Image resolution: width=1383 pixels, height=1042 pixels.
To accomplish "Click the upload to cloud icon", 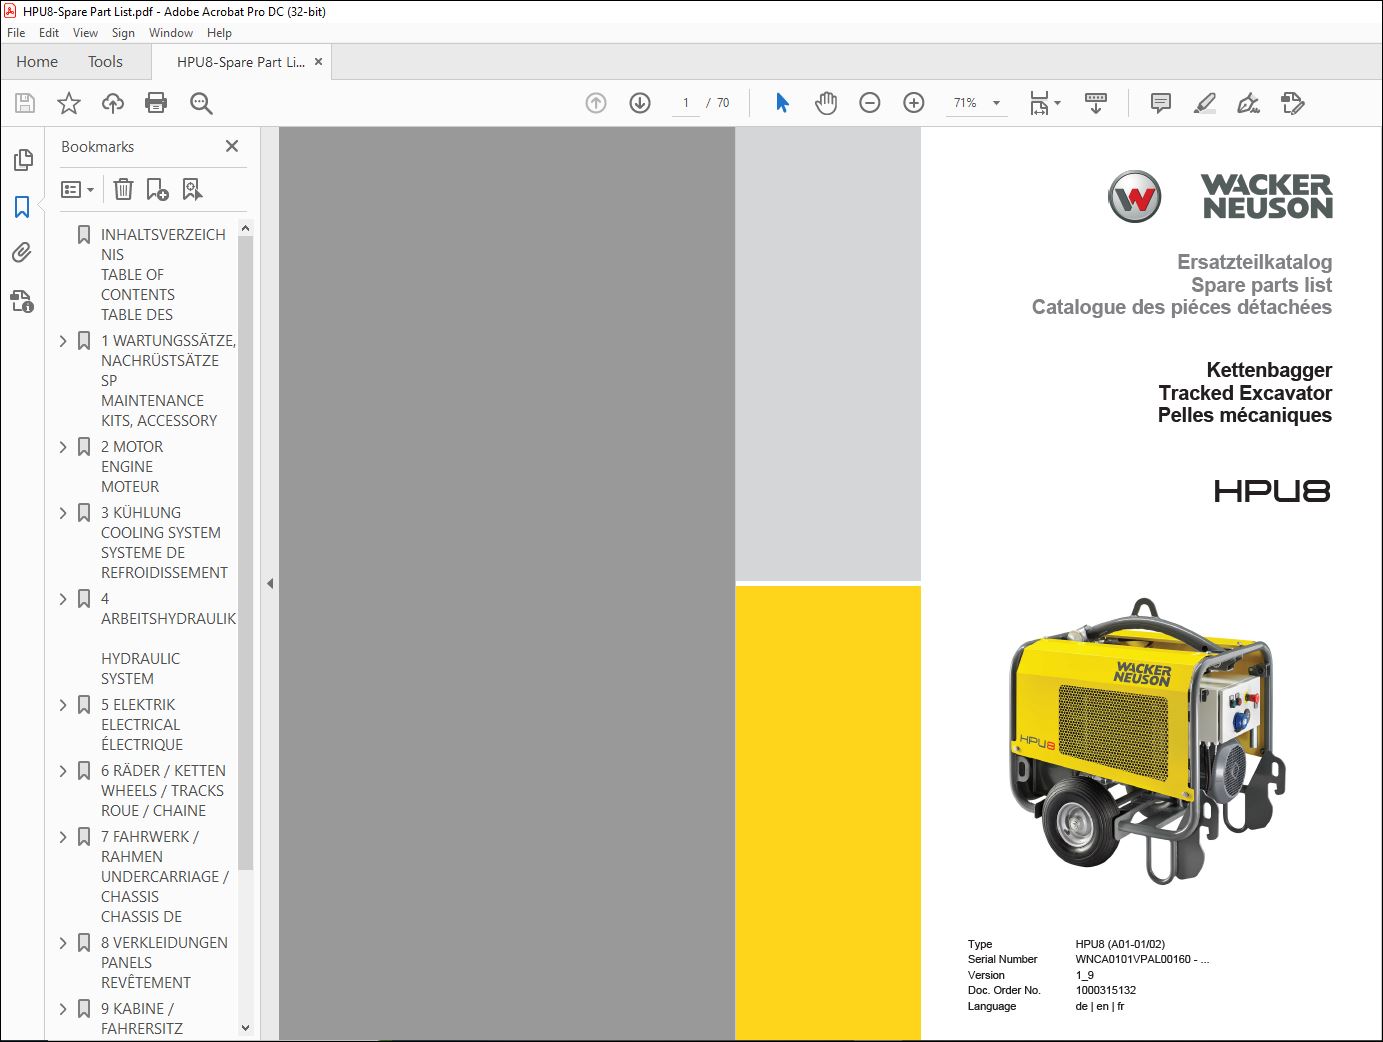I will [x=113, y=103].
